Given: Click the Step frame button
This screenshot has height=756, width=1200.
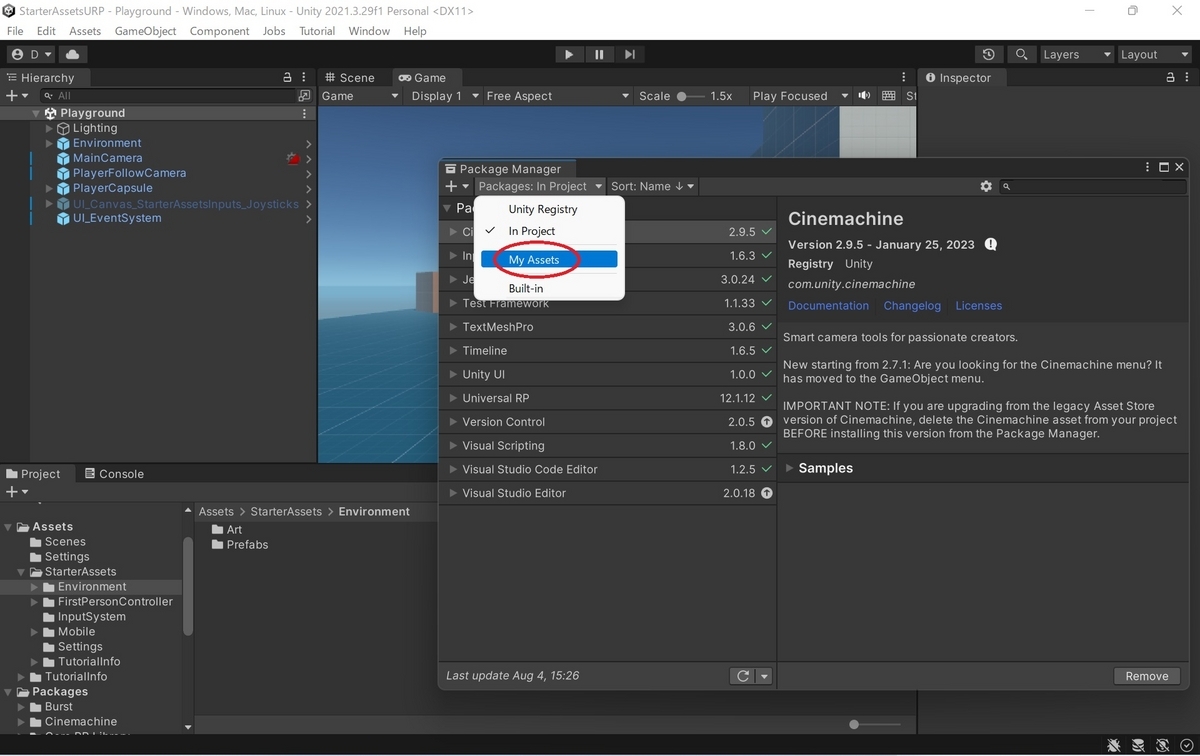Looking at the screenshot, I should coord(629,55).
